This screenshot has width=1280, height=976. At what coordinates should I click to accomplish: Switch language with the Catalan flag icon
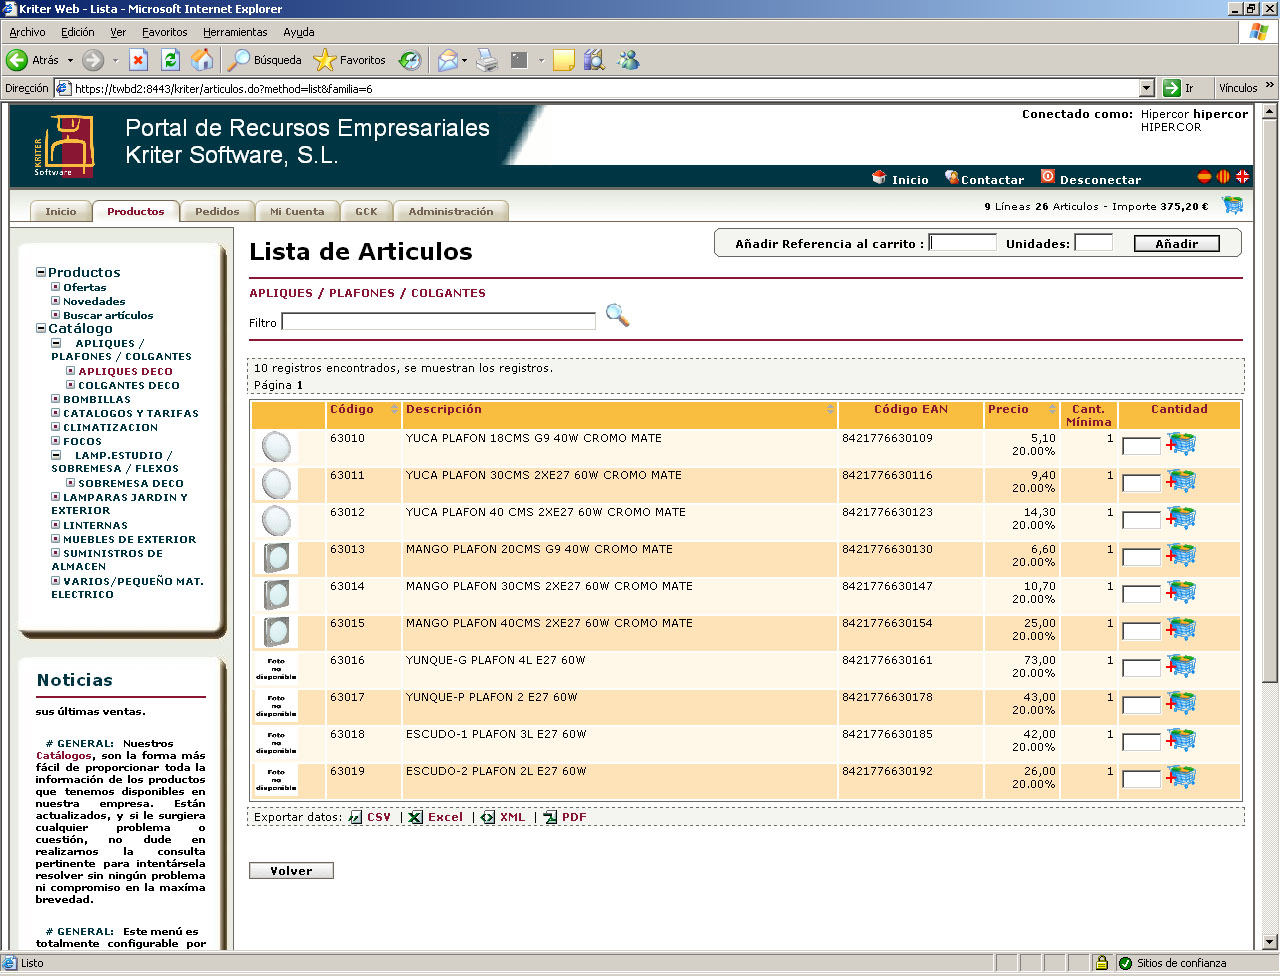tap(1223, 176)
